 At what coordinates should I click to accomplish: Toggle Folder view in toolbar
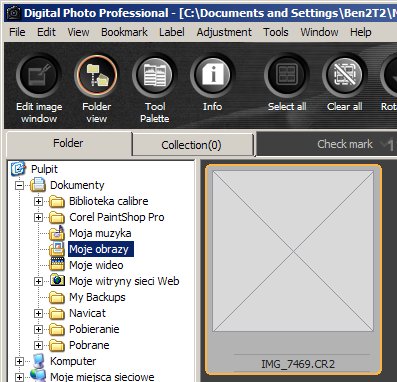(x=96, y=76)
